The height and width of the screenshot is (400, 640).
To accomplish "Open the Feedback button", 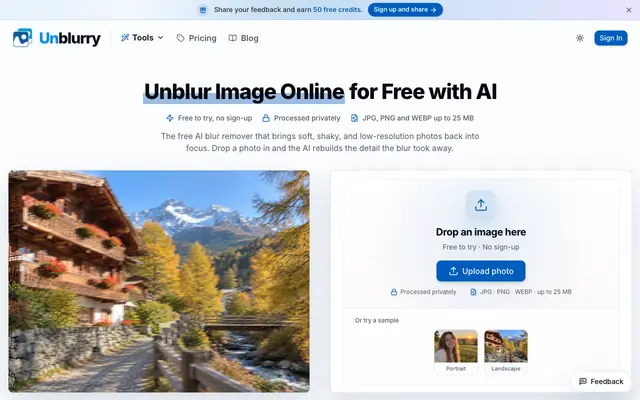I will click(x=601, y=381).
